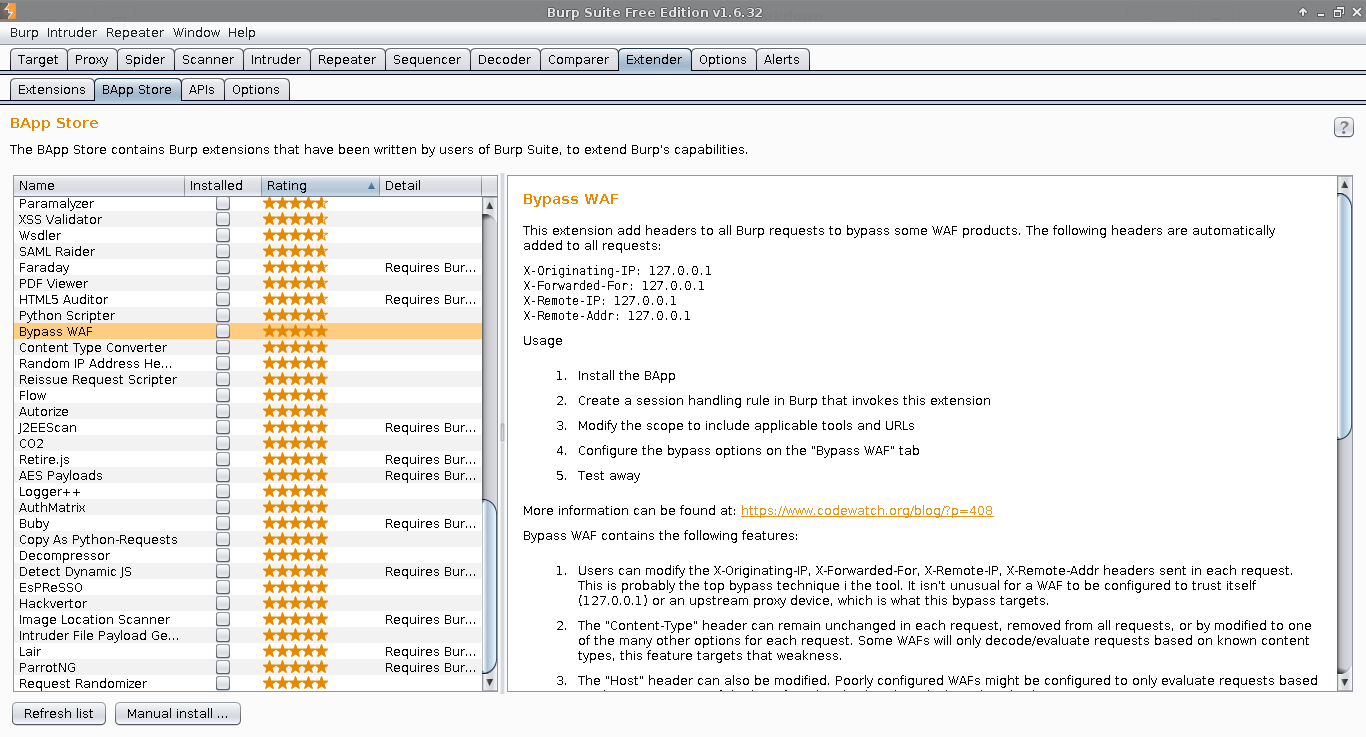The image size is (1366, 737).
Task: Switch to the Proxy tab
Action: click(92, 60)
